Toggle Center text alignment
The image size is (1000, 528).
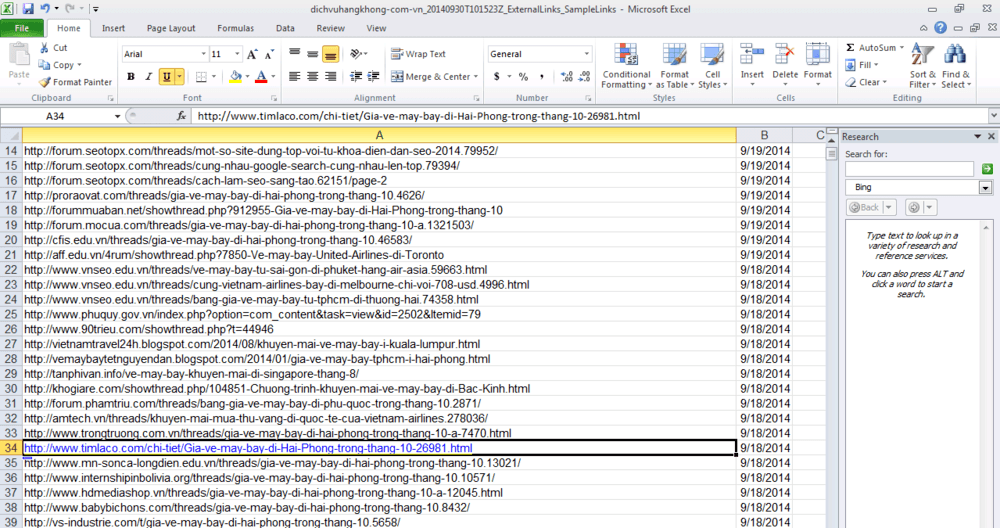coord(312,77)
